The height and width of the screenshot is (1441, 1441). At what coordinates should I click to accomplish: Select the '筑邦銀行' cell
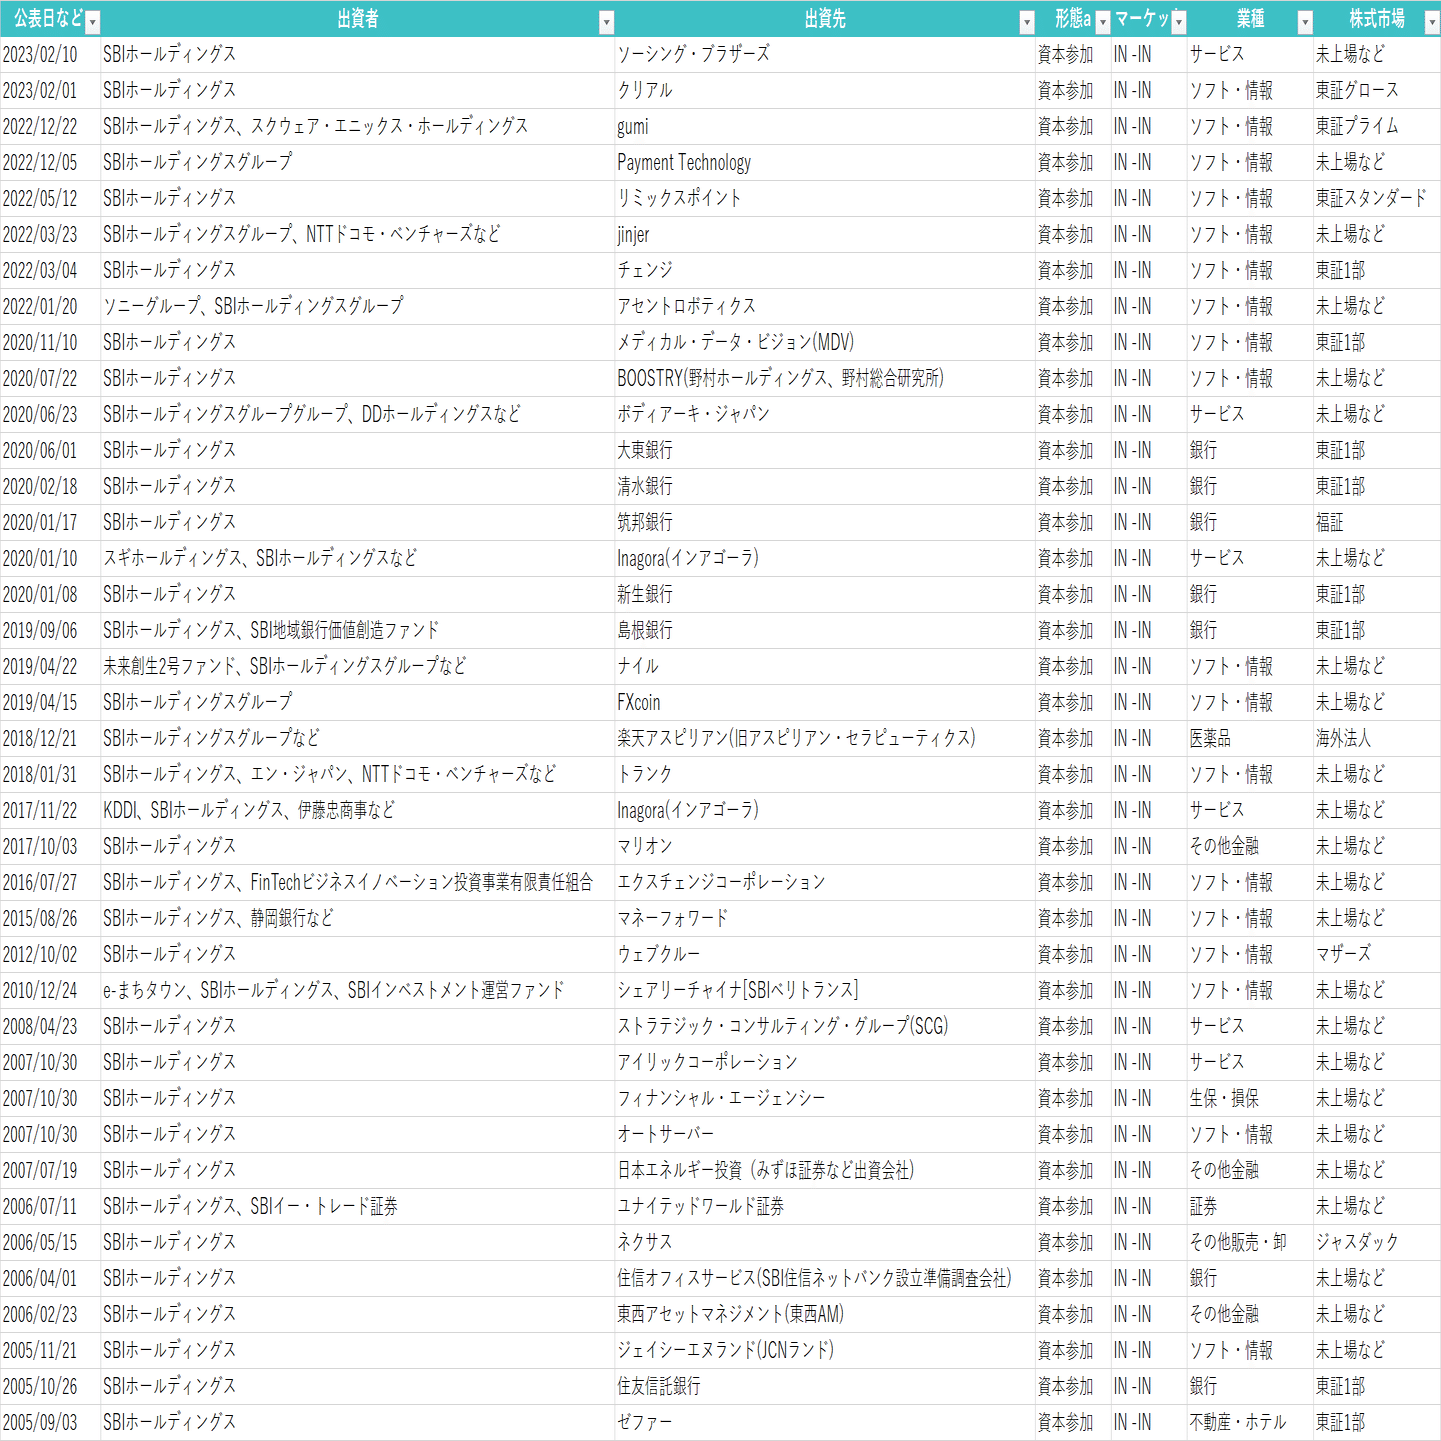pos(825,523)
